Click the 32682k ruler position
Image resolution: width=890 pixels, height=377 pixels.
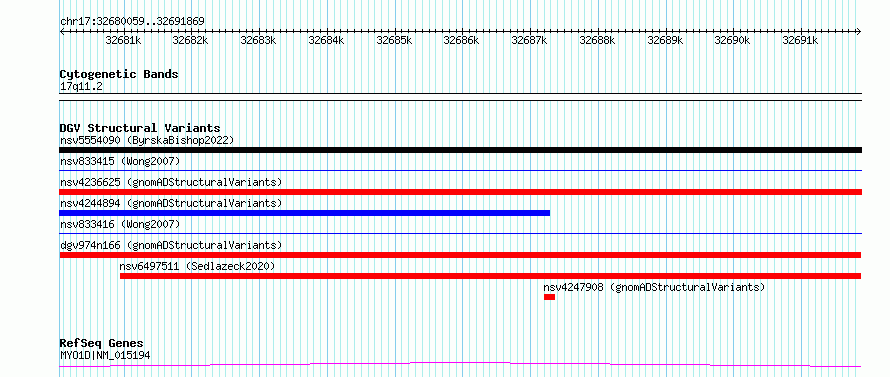coord(190,40)
